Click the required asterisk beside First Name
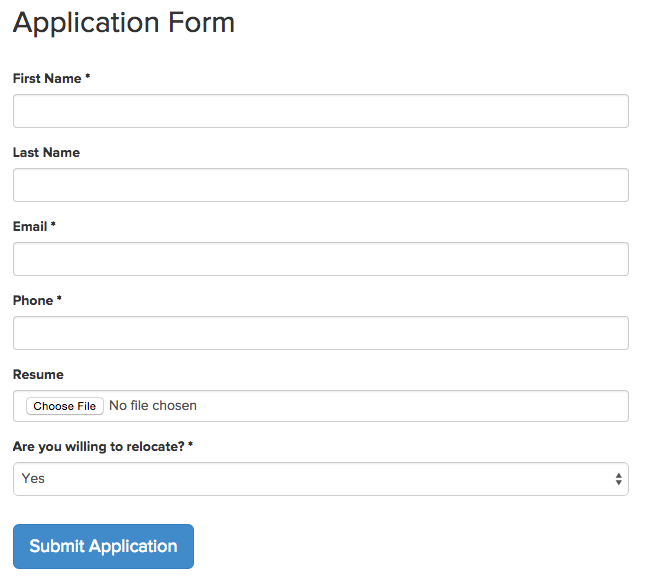 coord(88,77)
